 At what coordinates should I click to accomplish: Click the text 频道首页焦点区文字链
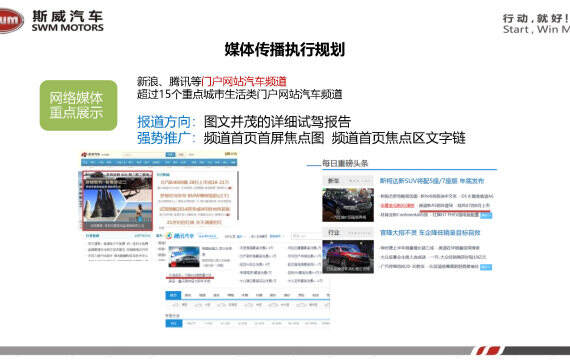tap(399, 138)
